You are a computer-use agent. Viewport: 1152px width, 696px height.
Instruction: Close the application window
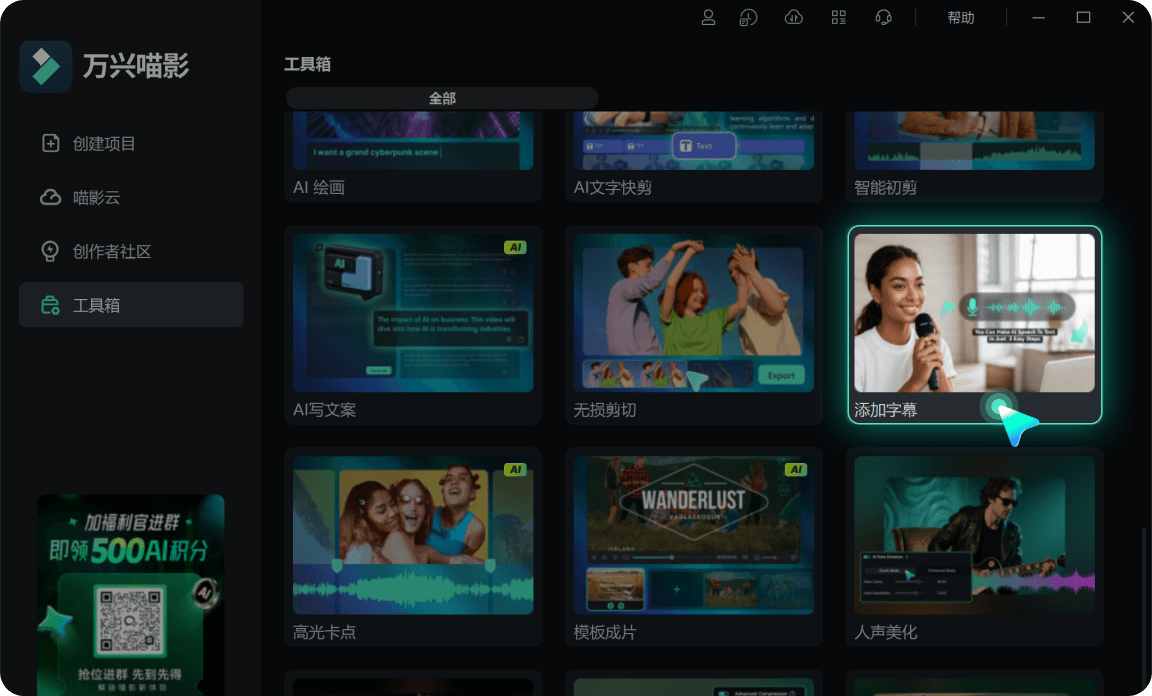(1128, 18)
